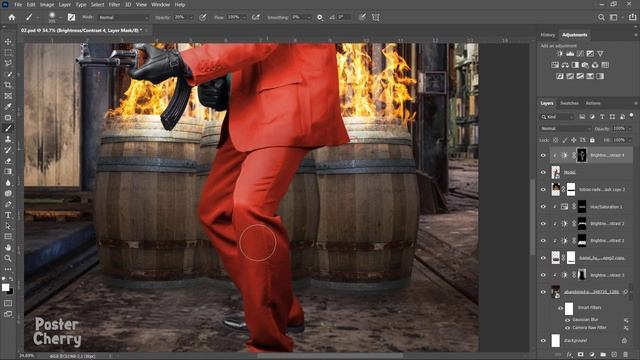Image resolution: width=640 pixels, height=360 pixels.
Task: Add a Vibrance adjustment
Action: tap(600, 53)
